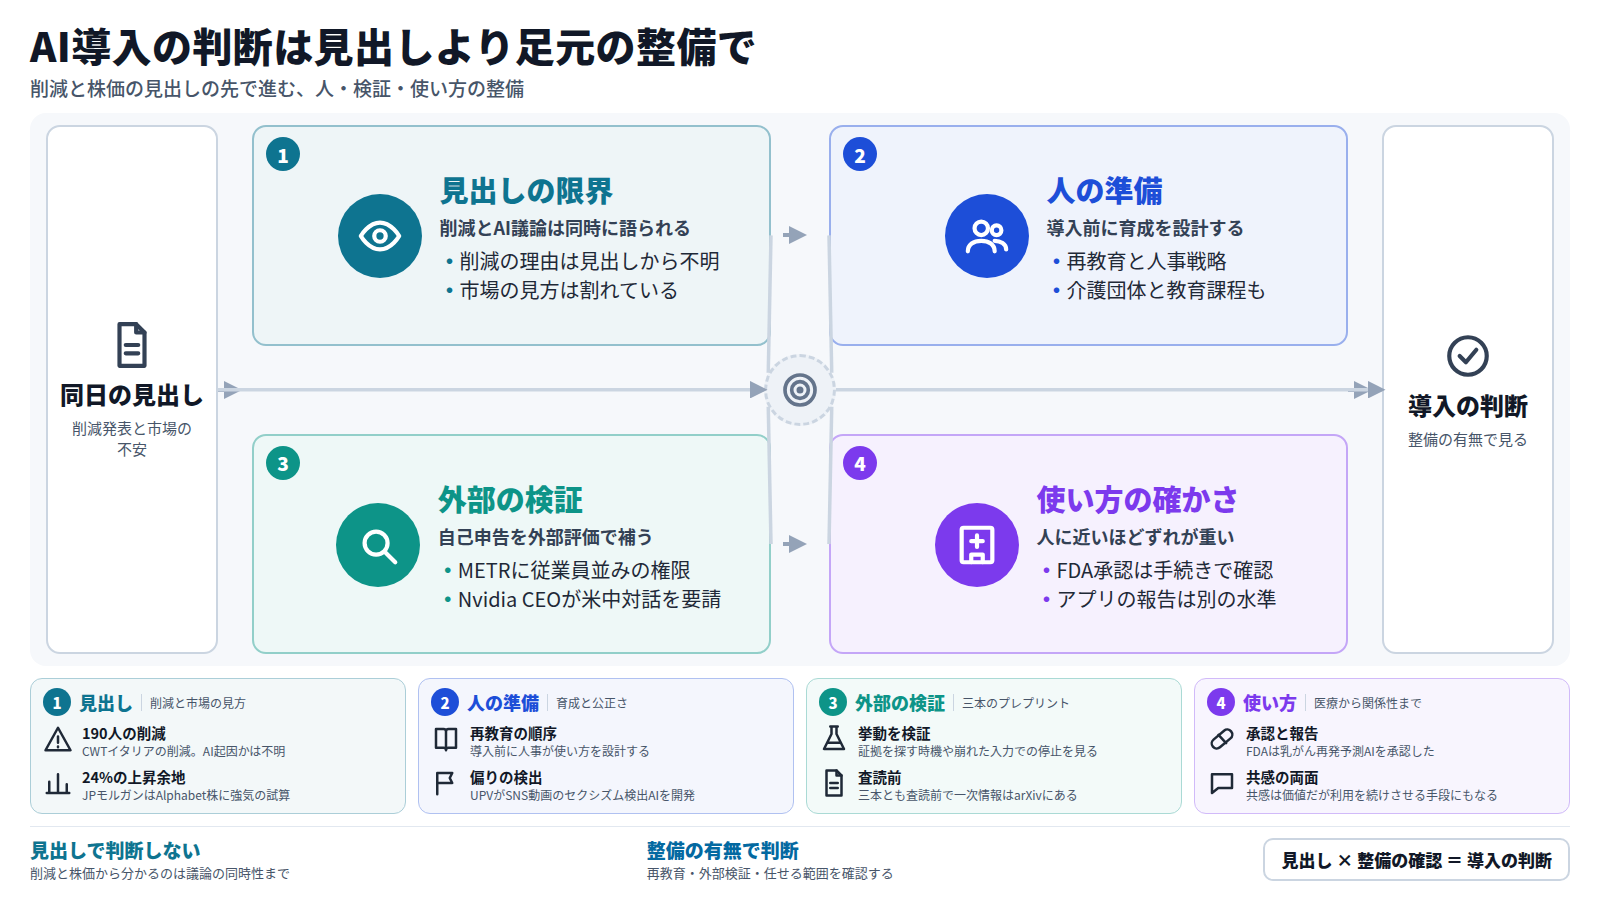The width and height of the screenshot is (1600, 900).
Task: Click the medical icon beside 使い方の確かさ
Action: pos(977,545)
